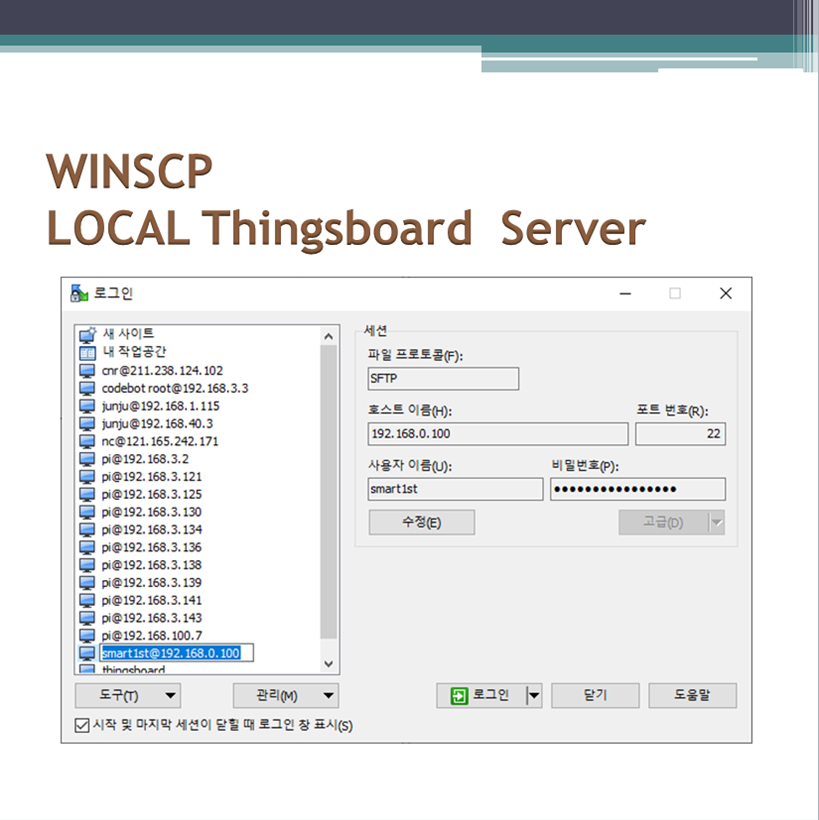Click monitor icon beside codebot root@192.168.3.3

click(x=87, y=389)
